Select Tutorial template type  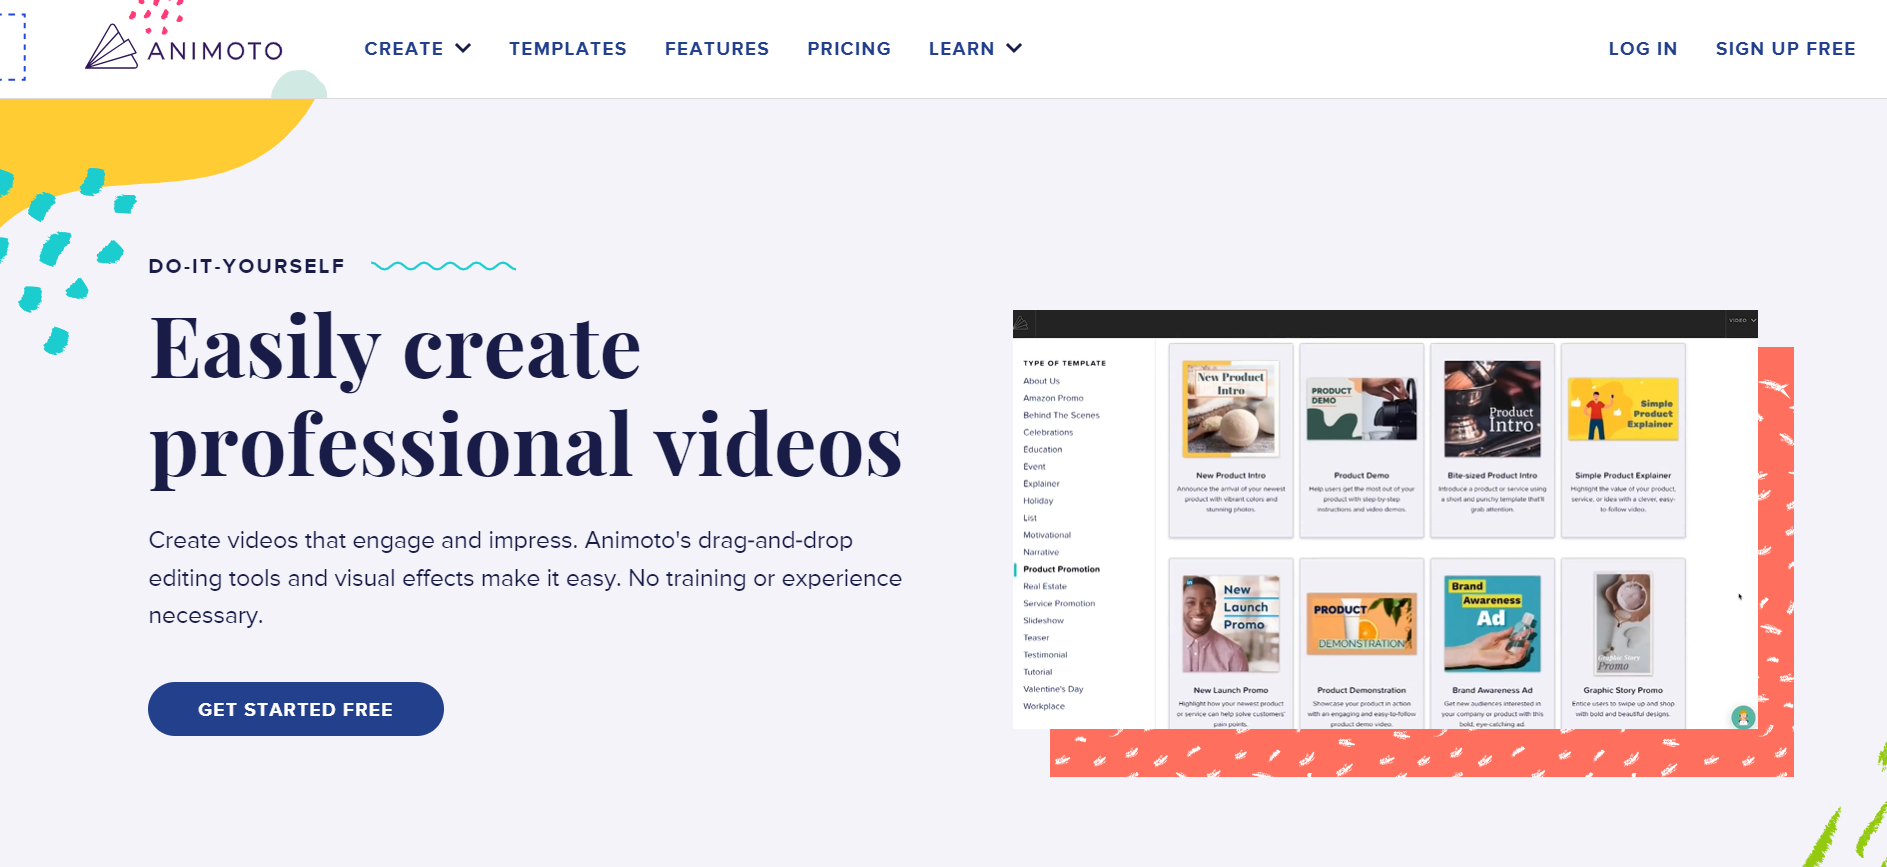(1038, 672)
